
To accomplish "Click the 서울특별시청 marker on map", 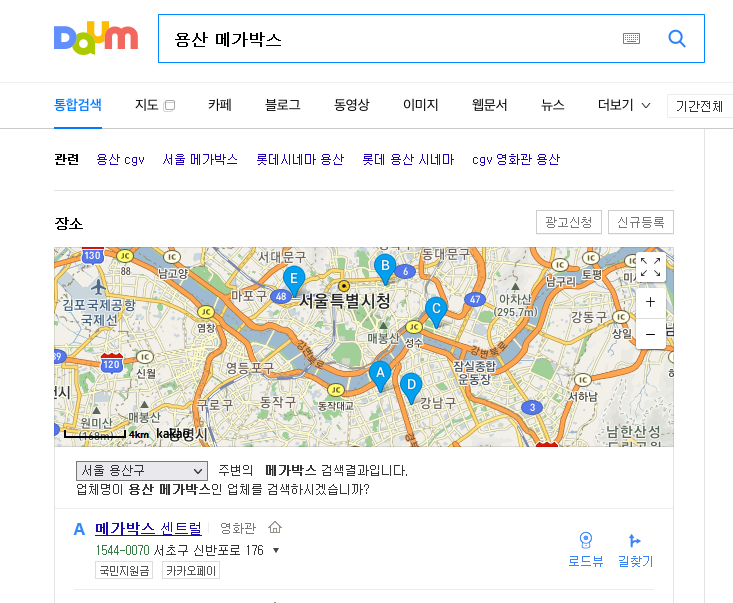I will (344, 286).
